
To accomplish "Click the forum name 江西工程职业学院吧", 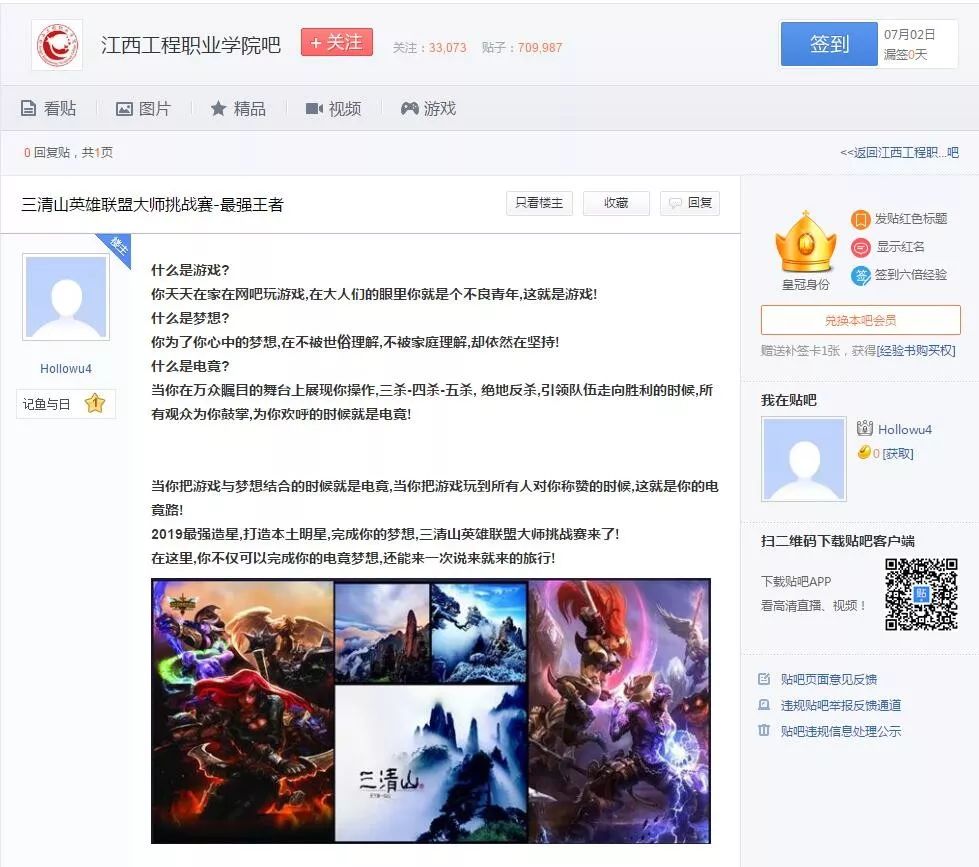I will (x=190, y=44).
